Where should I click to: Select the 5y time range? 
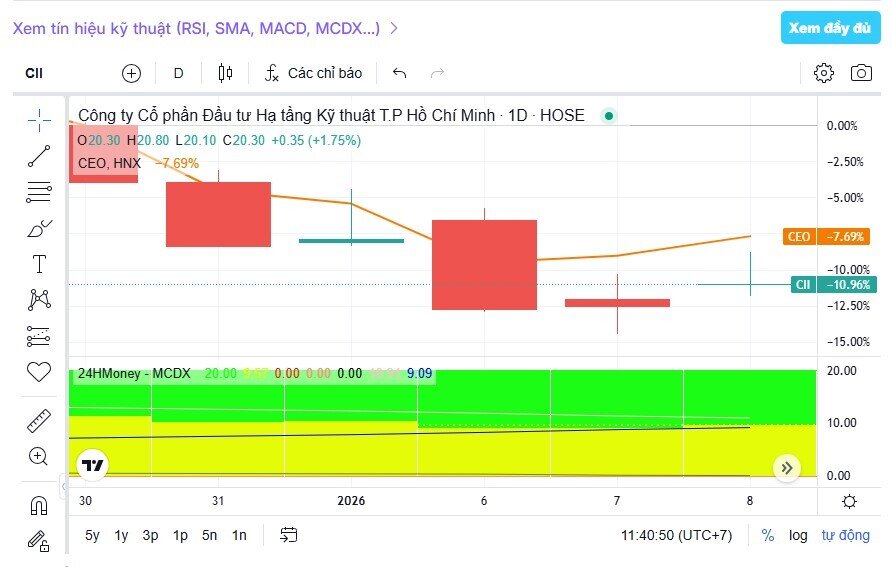point(92,535)
